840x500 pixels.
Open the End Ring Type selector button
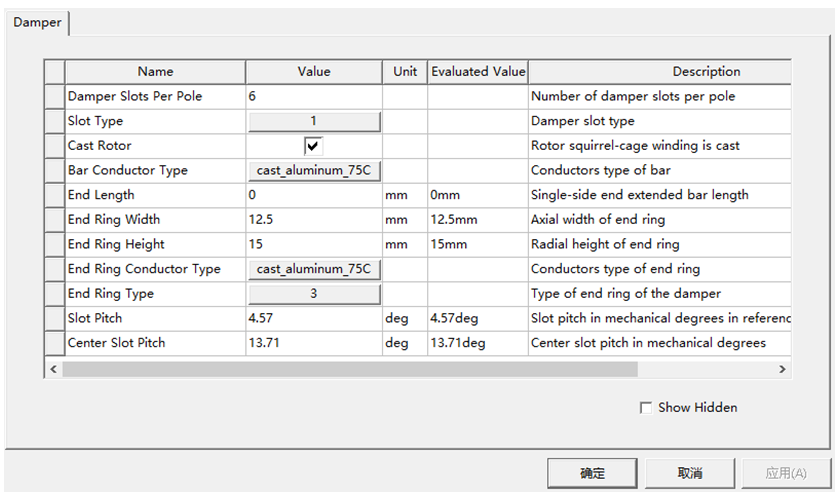point(314,294)
